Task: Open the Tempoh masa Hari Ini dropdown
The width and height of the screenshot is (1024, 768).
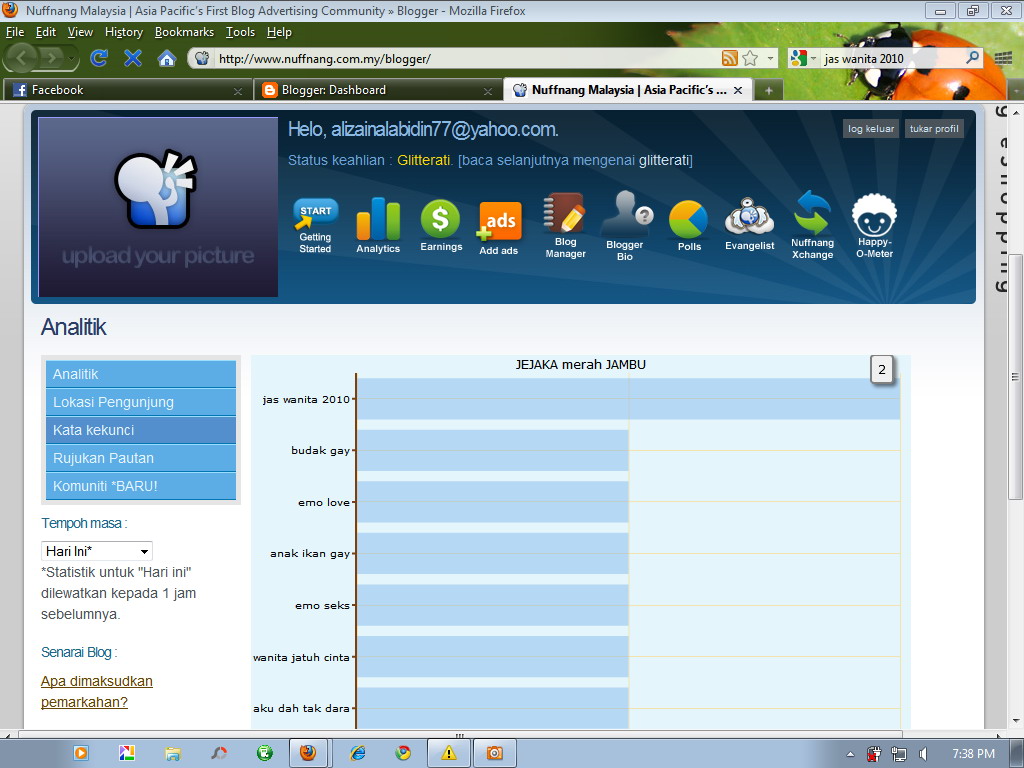Action: [97, 551]
